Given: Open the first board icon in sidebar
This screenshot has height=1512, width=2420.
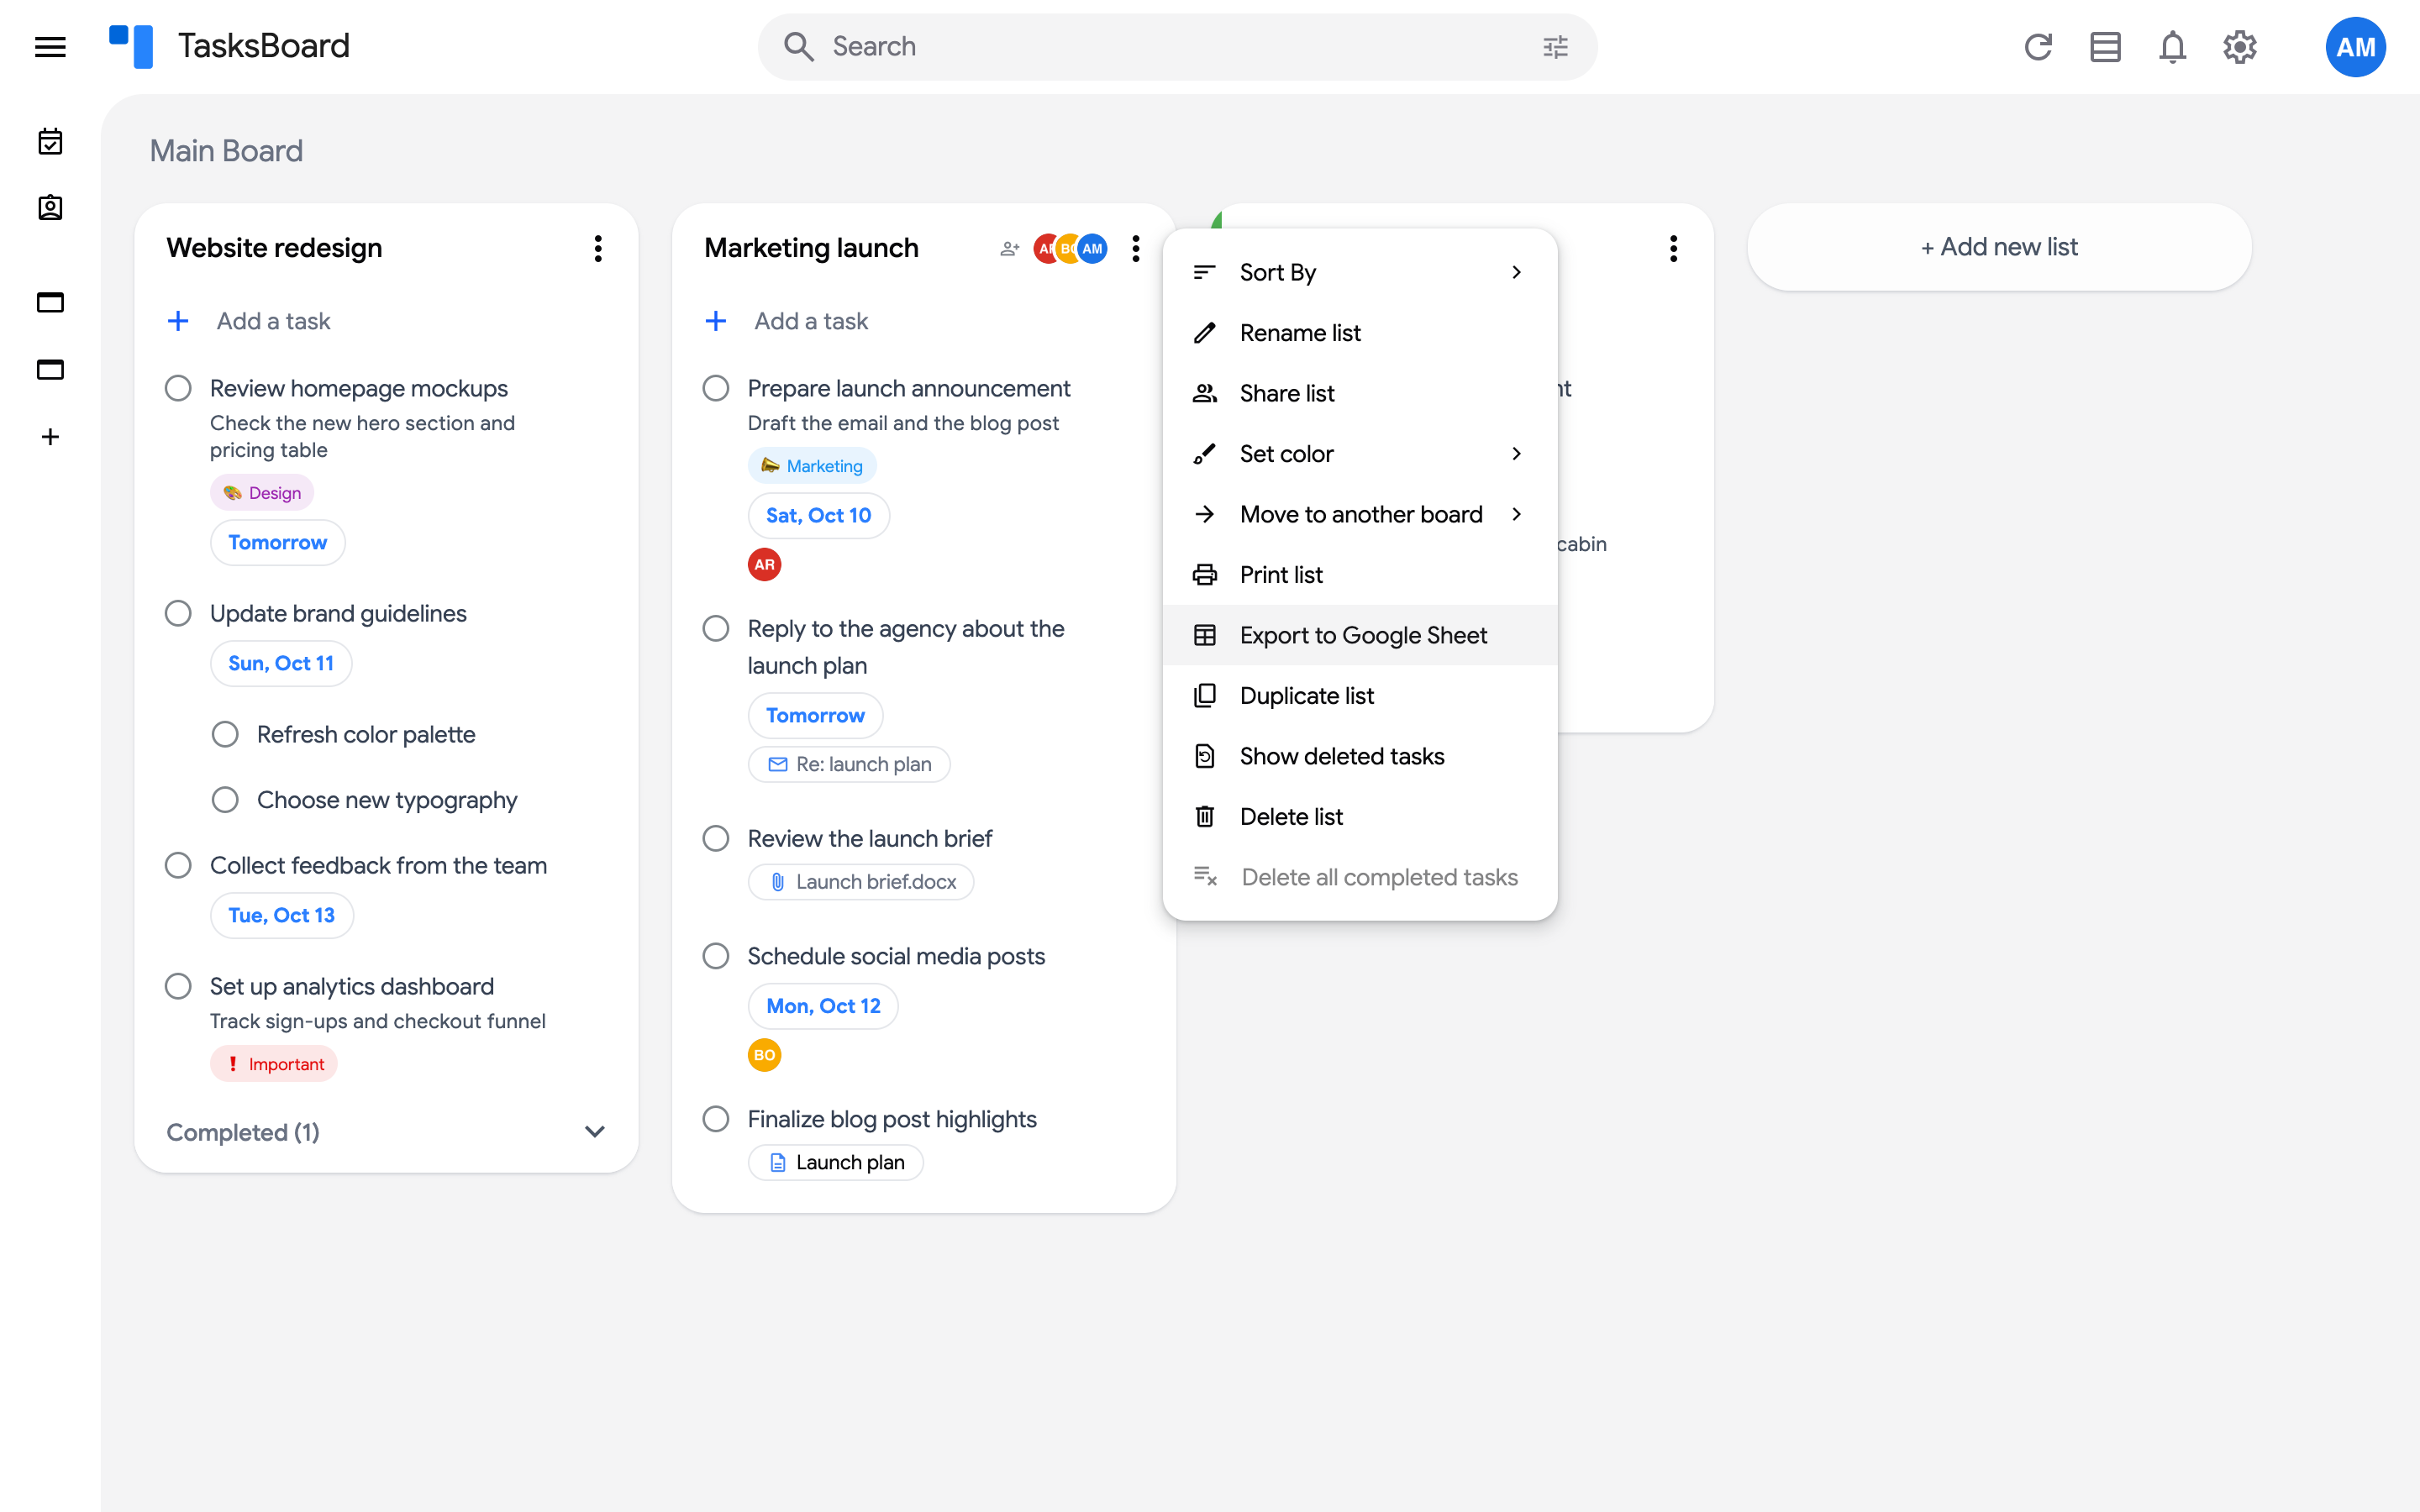Looking at the screenshot, I should point(50,302).
